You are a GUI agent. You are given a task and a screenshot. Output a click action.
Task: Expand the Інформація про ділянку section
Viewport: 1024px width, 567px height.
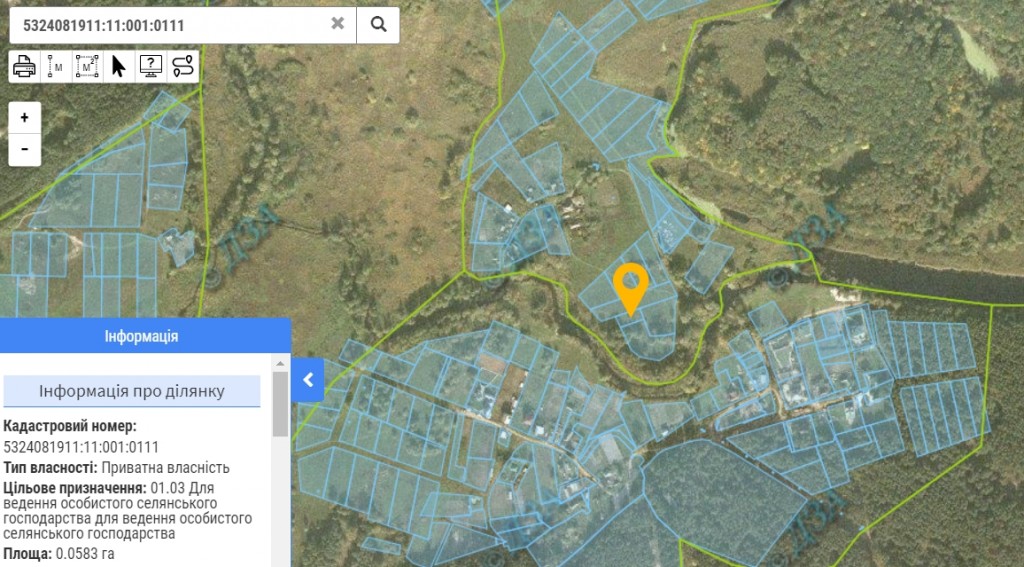pos(131,391)
